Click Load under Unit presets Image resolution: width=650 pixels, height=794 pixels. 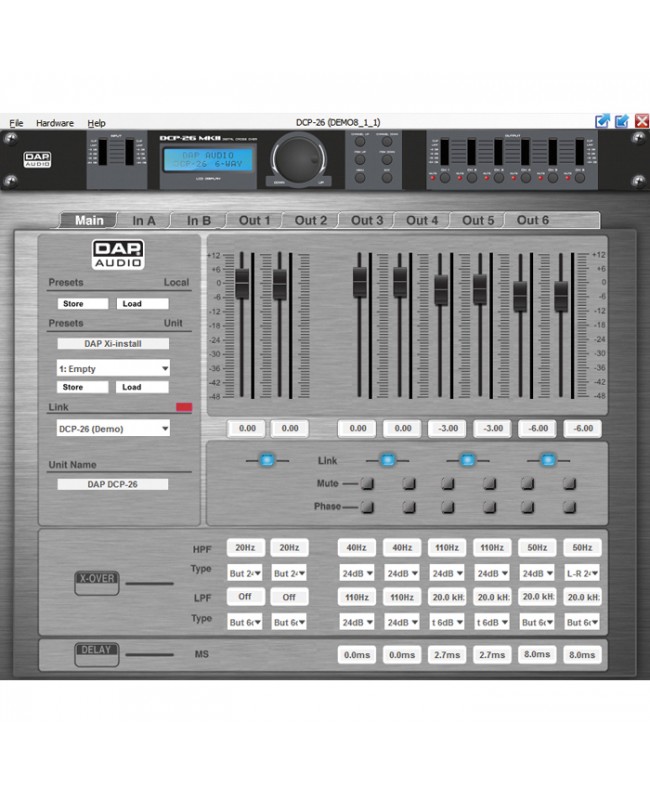[x=142, y=387]
